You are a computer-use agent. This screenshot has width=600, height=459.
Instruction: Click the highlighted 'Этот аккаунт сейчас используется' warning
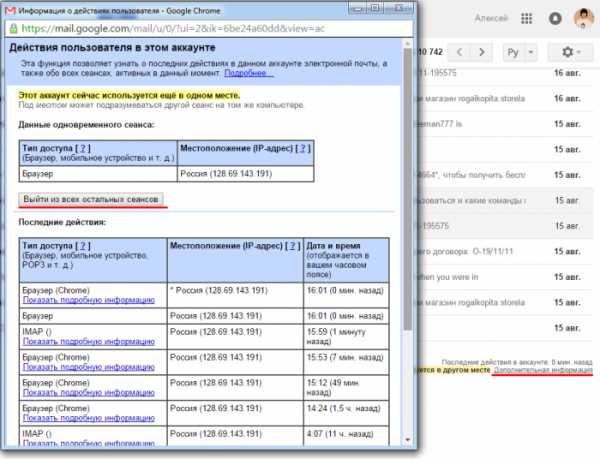tap(129, 95)
